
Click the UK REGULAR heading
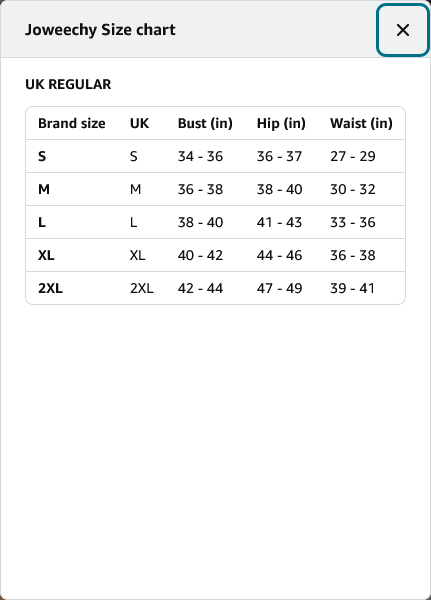pyautogui.click(x=68, y=84)
